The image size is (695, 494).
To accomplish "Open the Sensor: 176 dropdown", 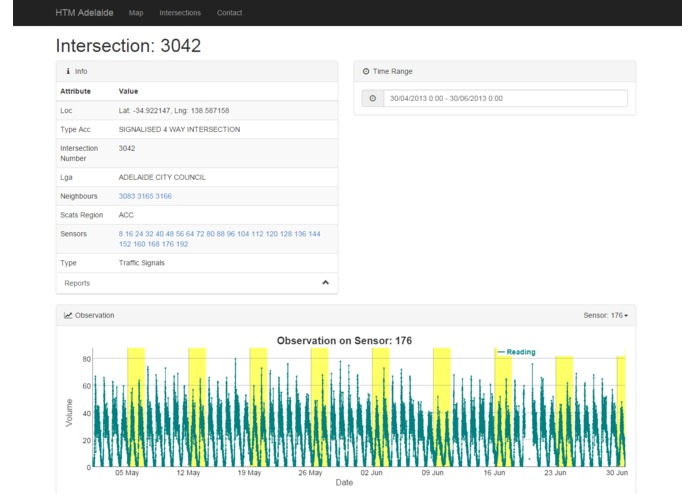I will pos(605,315).
